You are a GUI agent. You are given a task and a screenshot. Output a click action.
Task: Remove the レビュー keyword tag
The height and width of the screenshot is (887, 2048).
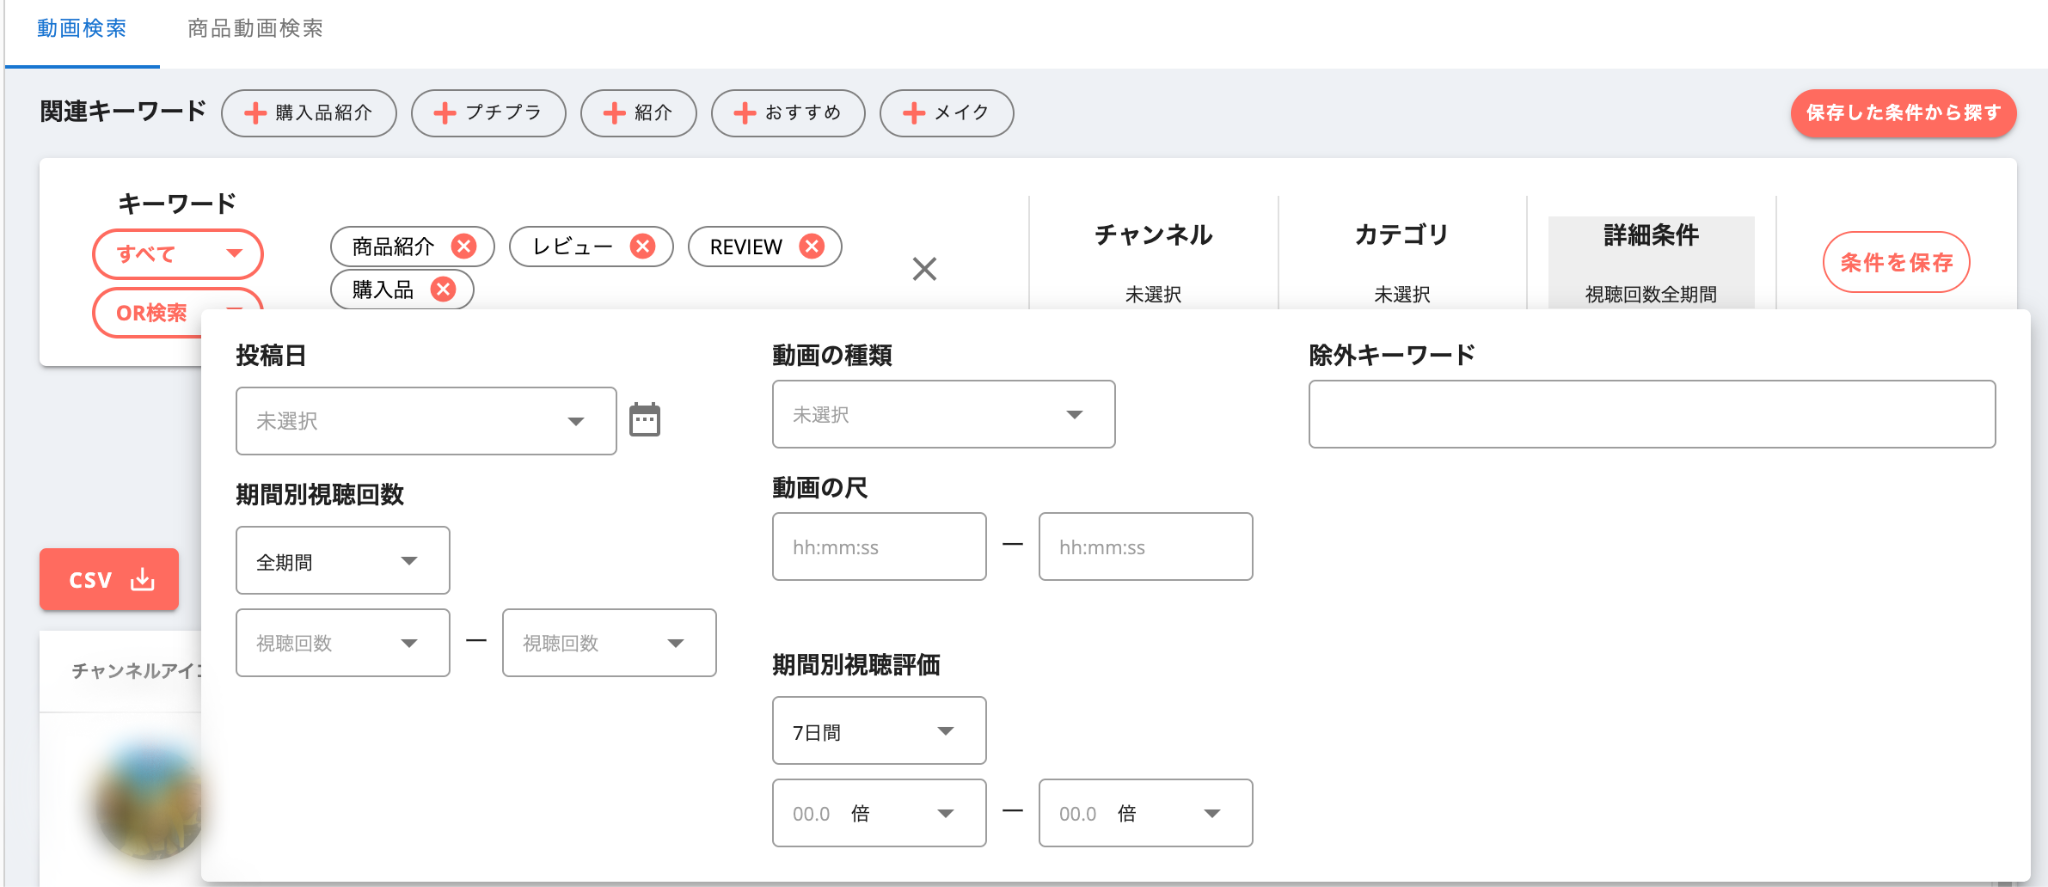click(643, 246)
